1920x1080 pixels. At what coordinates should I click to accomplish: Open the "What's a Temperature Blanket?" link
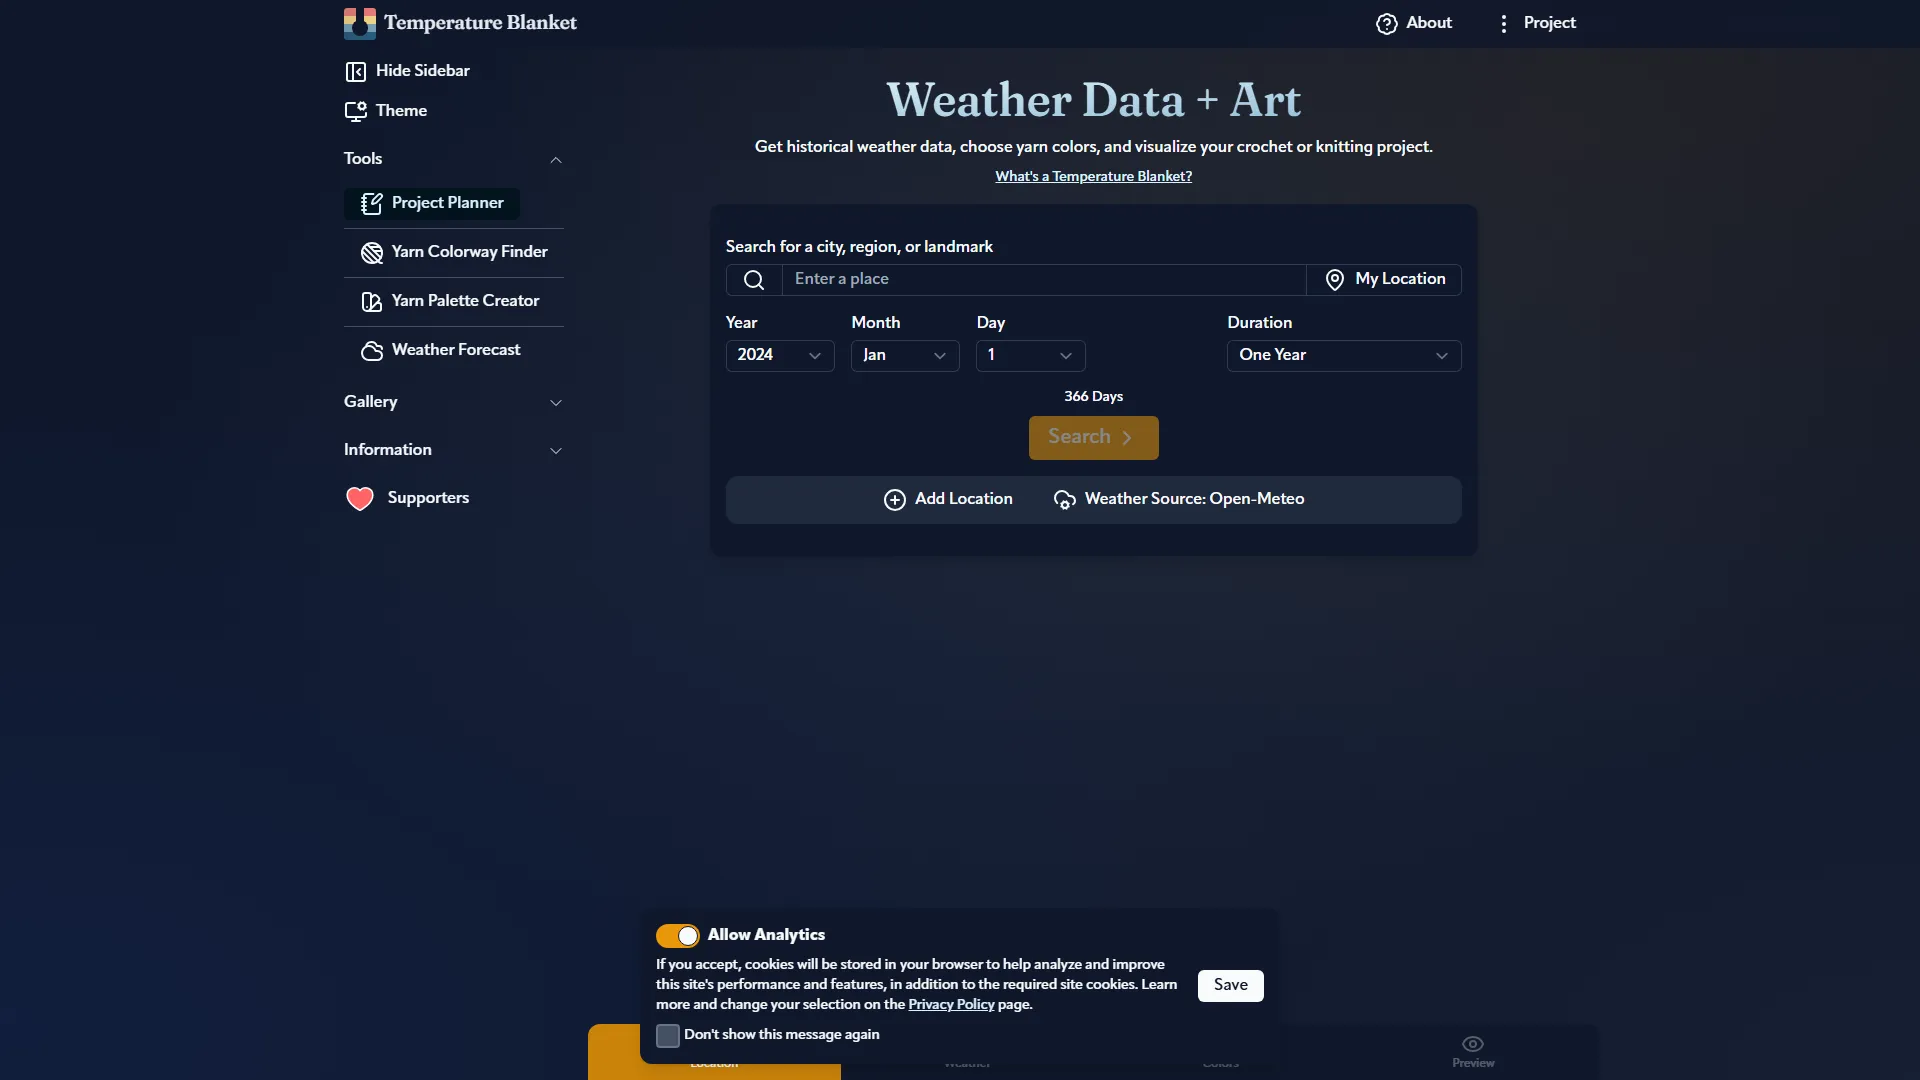pyautogui.click(x=1093, y=176)
